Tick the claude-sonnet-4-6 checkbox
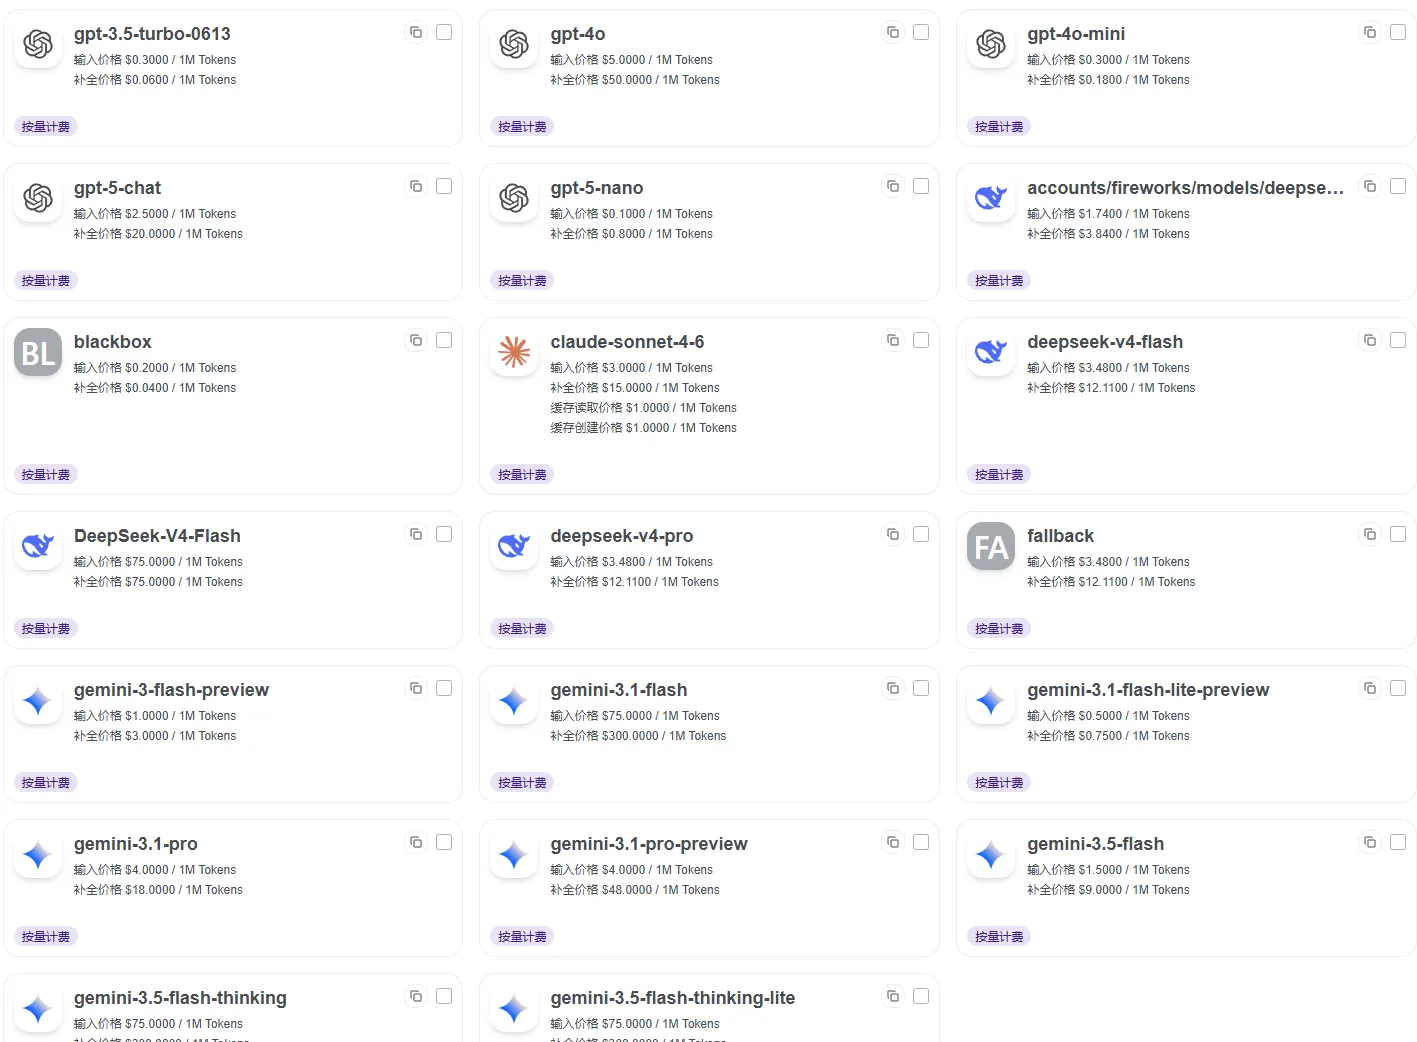Image resolution: width=1417 pixels, height=1042 pixels. coord(921,340)
